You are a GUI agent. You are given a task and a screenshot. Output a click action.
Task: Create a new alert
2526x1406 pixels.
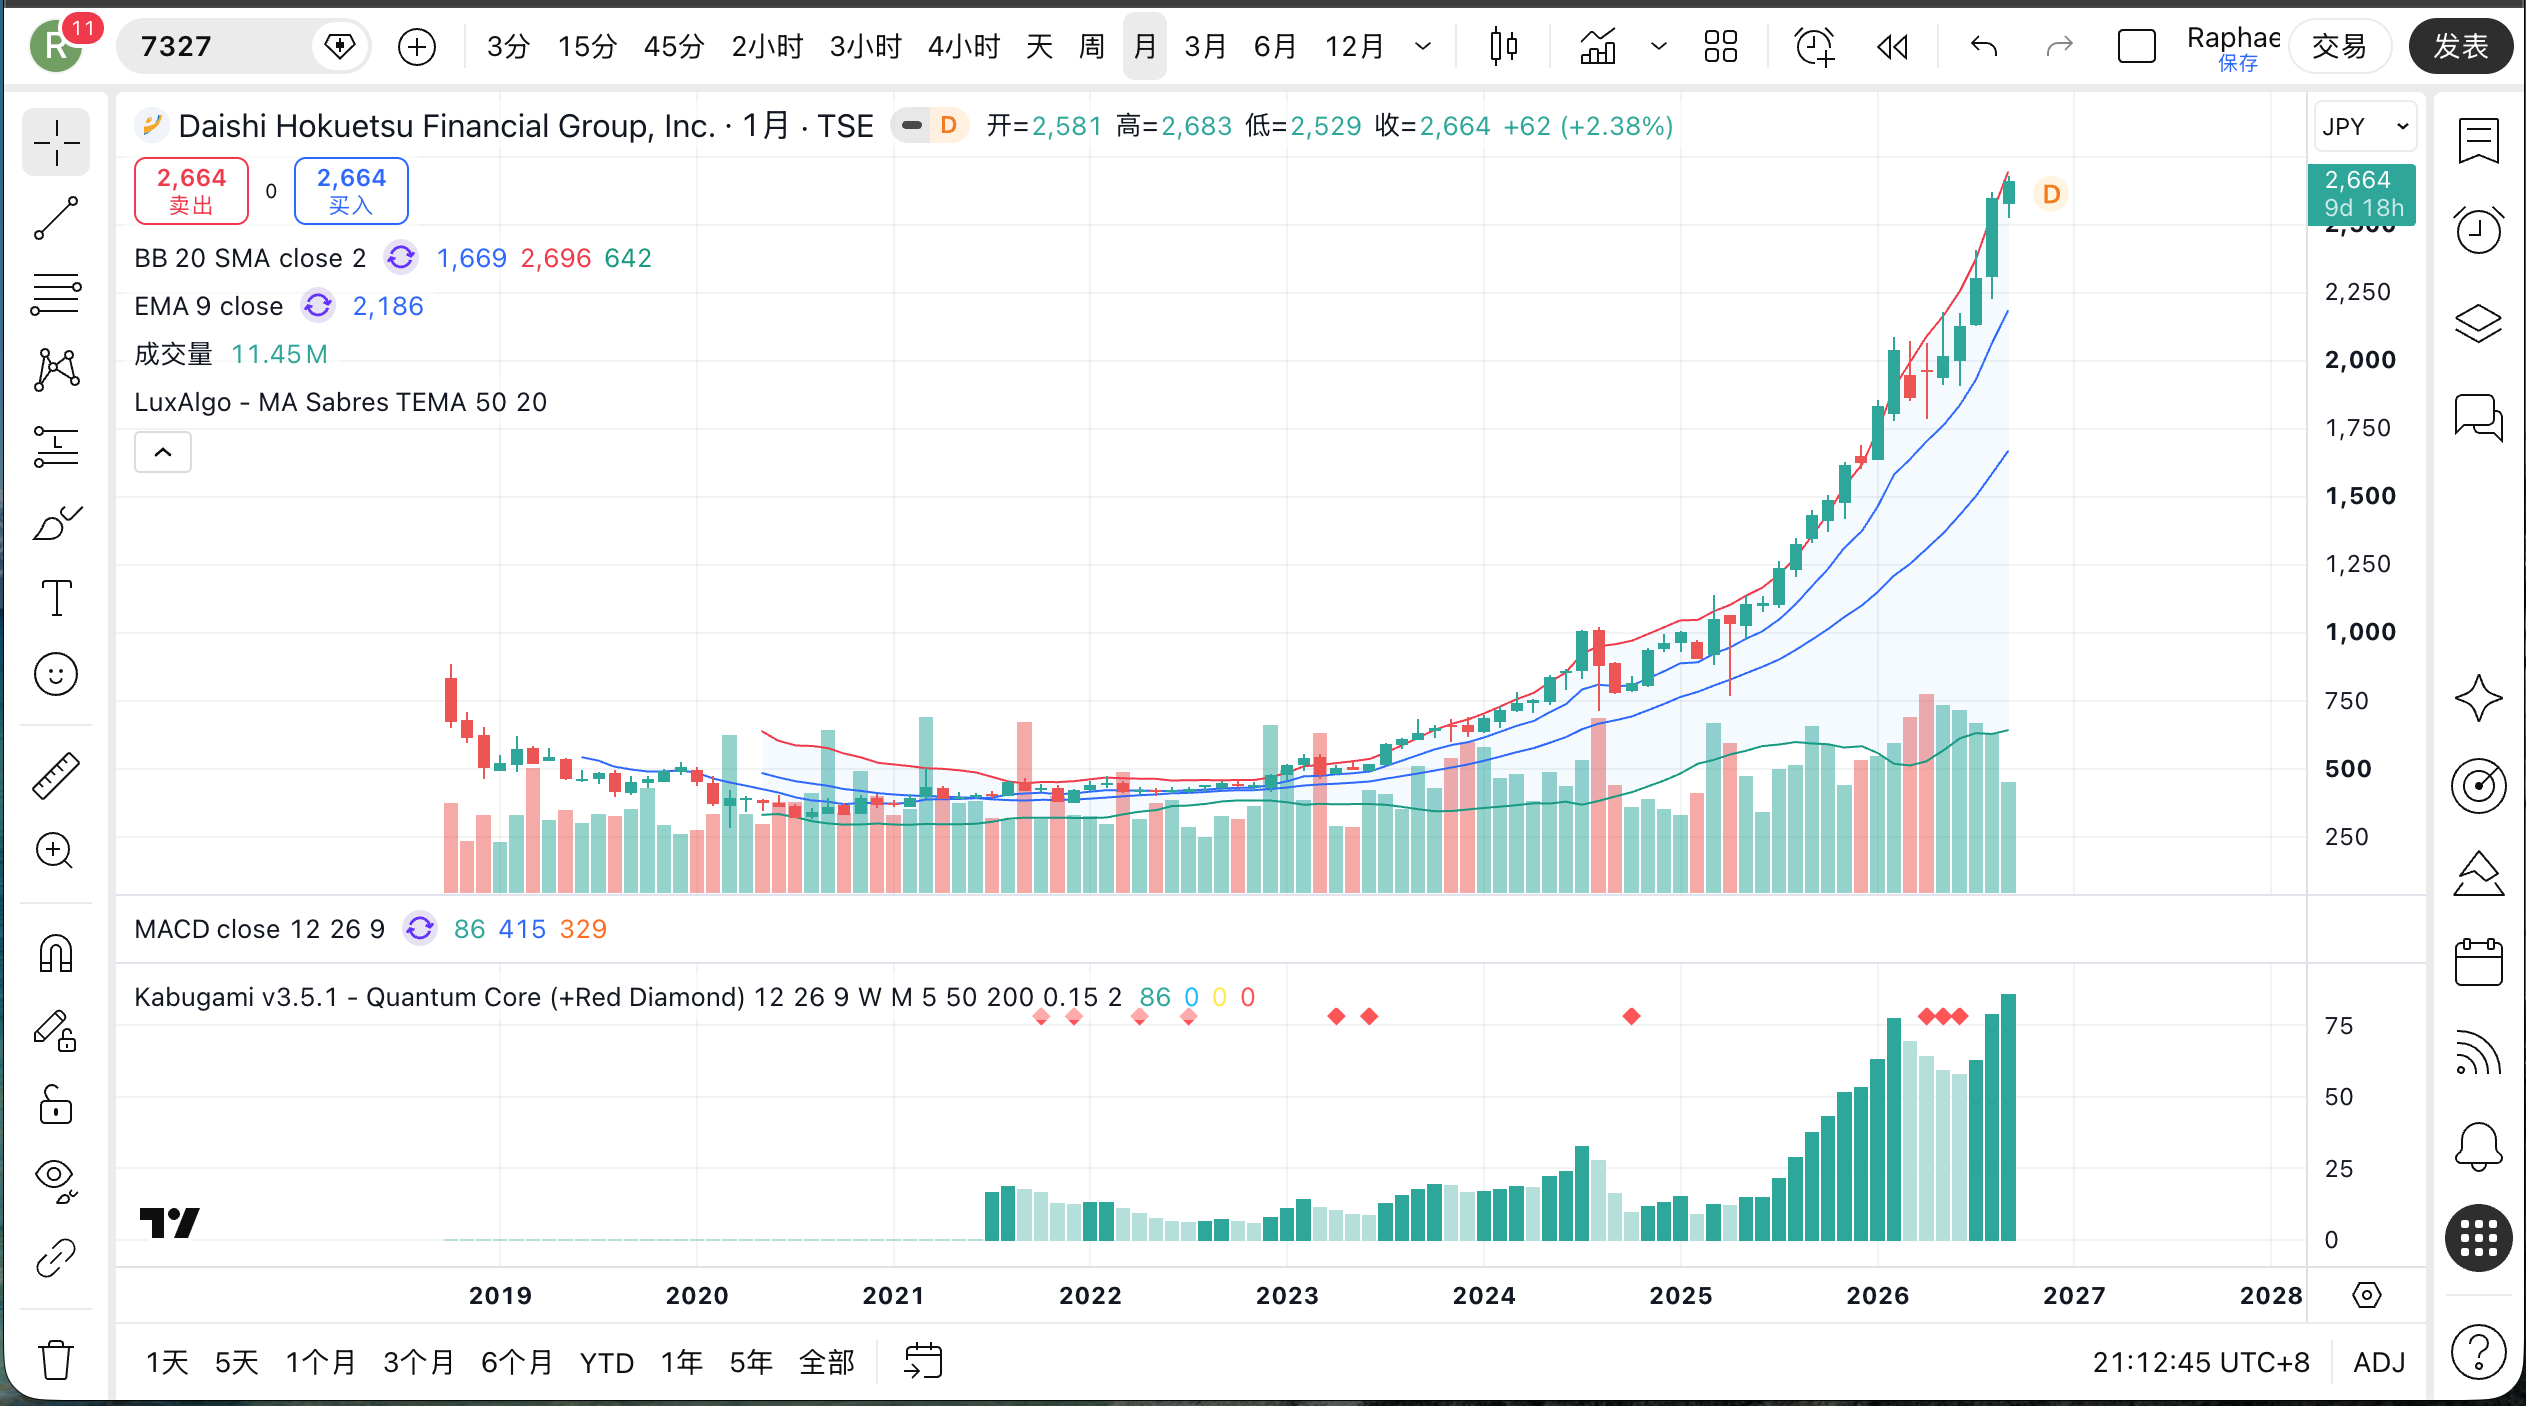coord(1814,46)
